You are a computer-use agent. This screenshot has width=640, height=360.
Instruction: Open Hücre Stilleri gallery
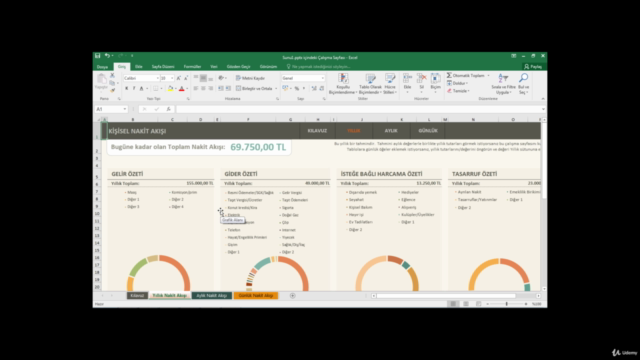390,84
